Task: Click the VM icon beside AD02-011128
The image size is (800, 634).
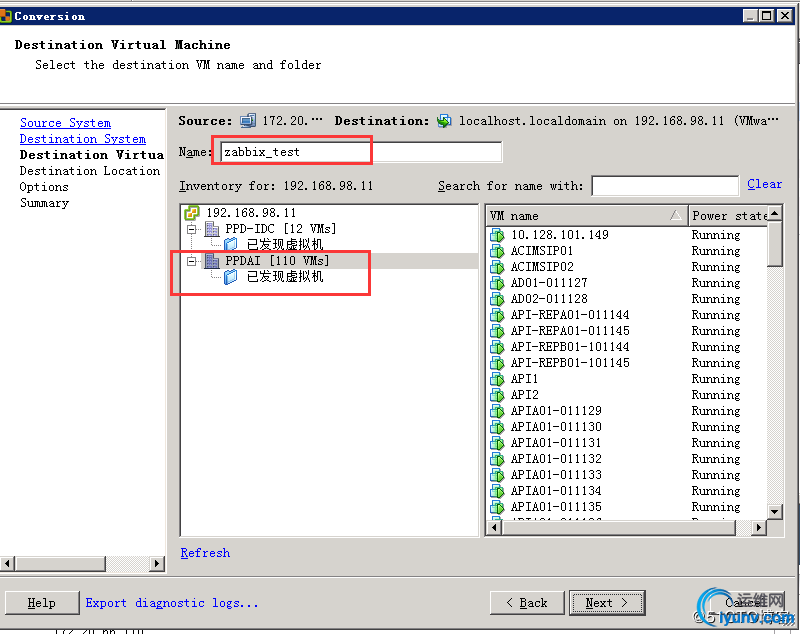Action: click(x=497, y=299)
